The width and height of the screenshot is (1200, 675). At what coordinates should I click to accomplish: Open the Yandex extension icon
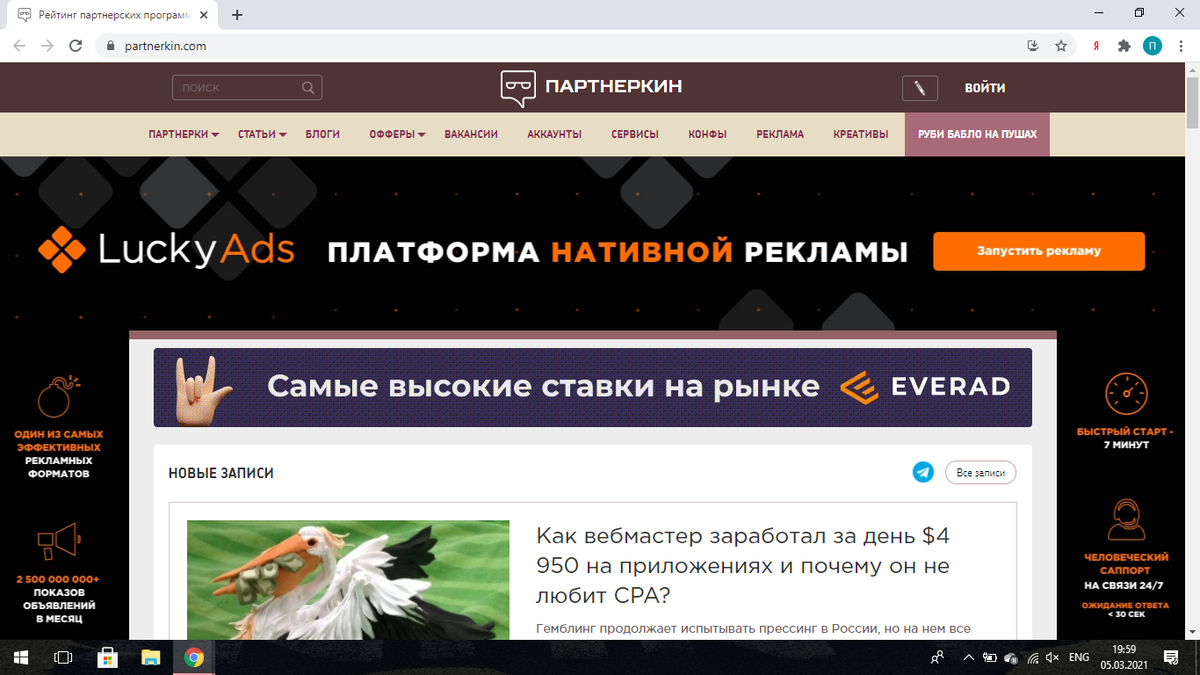1097,46
